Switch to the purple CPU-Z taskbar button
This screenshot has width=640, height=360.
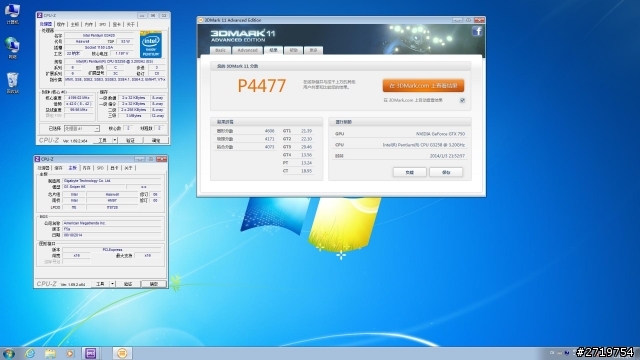tap(91, 353)
